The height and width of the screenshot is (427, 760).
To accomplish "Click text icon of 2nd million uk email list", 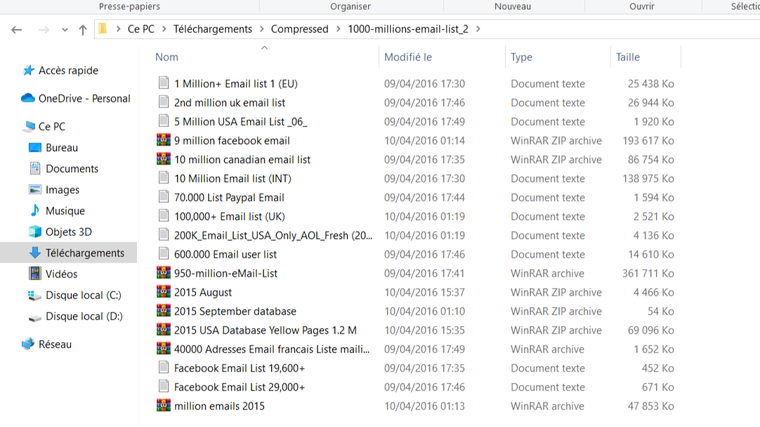I will 163,102.
